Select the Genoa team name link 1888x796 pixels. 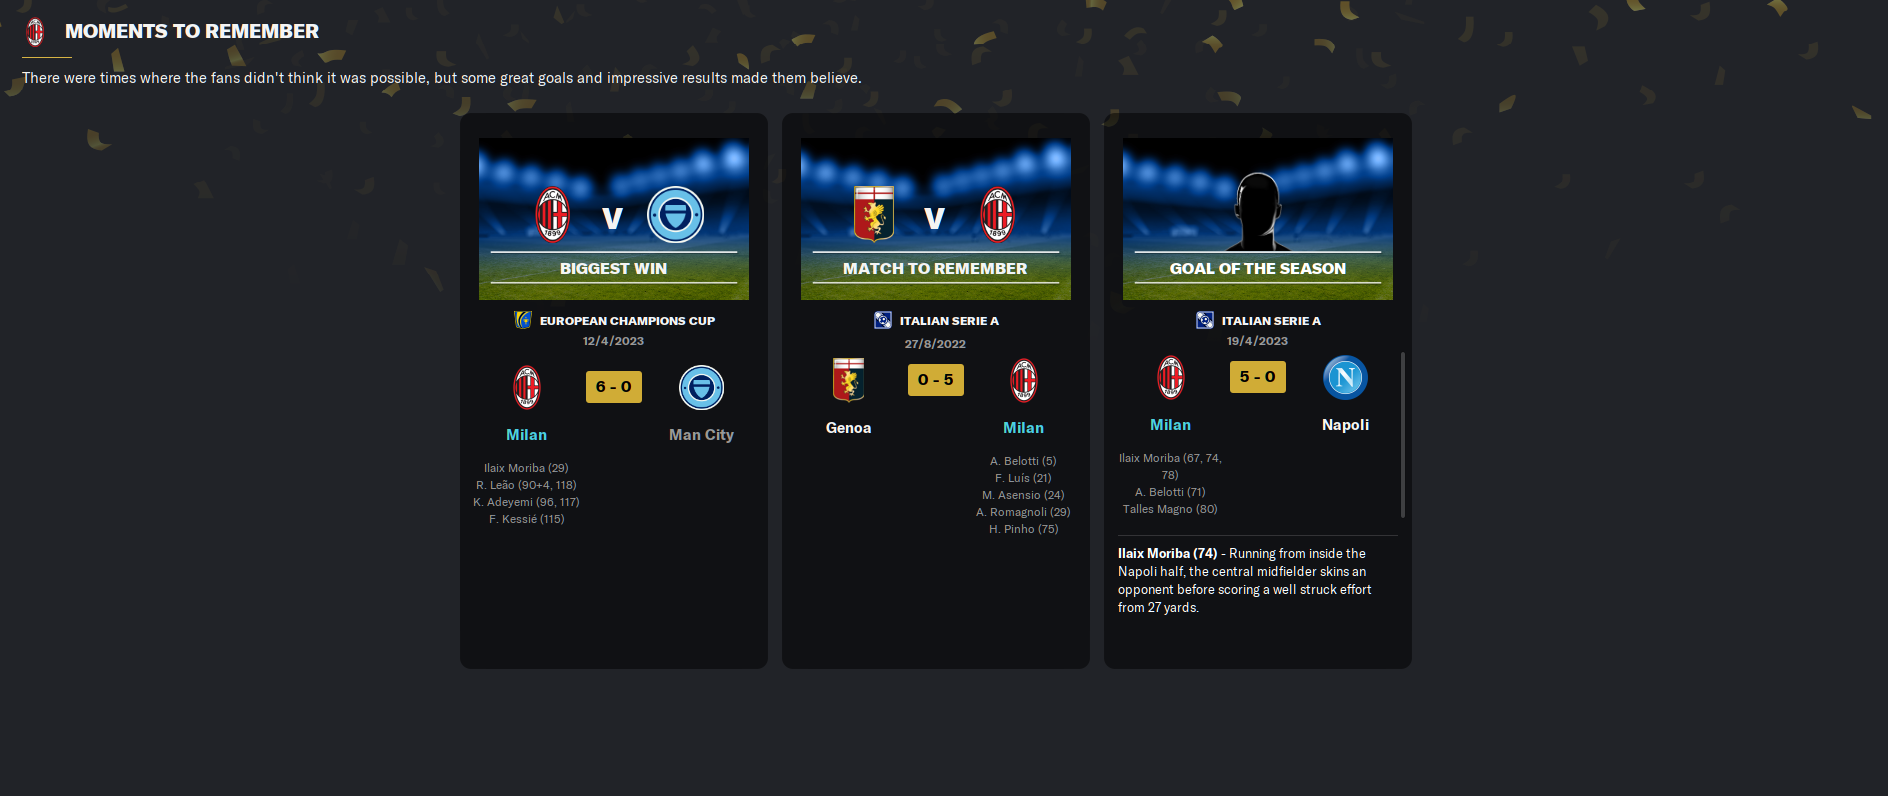point(848,428)
